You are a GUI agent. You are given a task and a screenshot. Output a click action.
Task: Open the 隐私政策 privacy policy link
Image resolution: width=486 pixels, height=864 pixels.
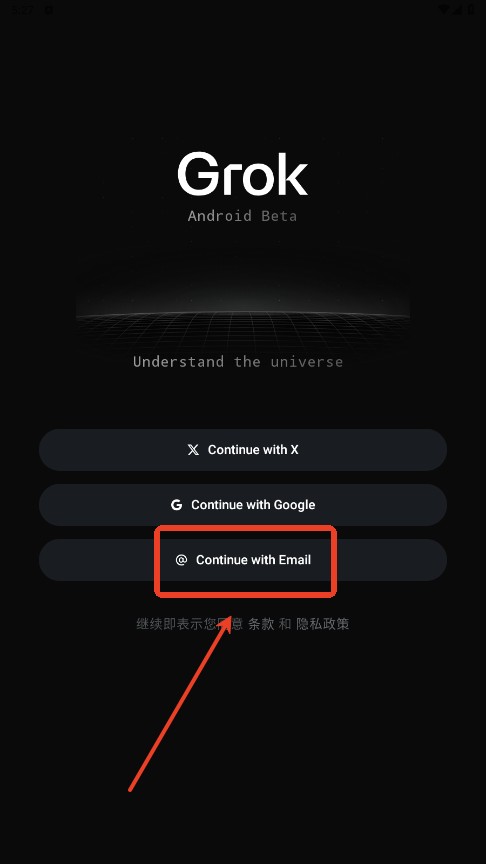tap(322, 624)
